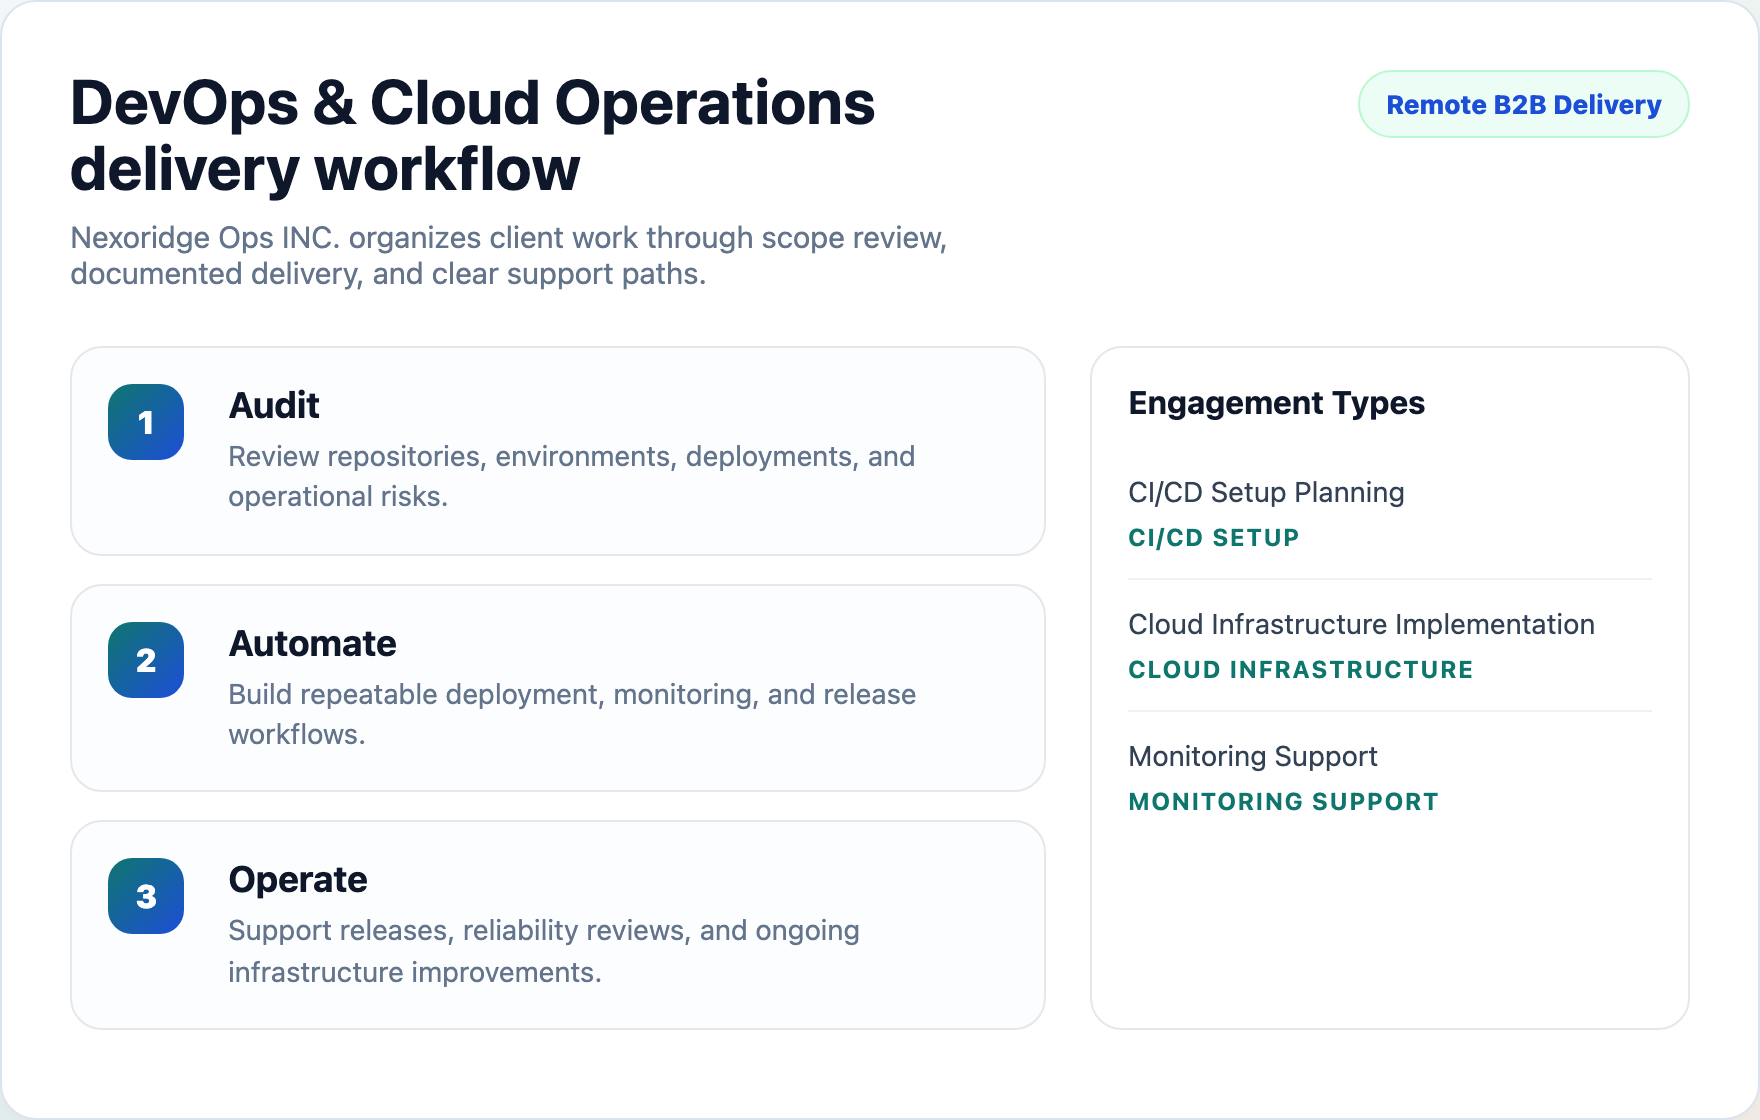Select the Operate step heading
1760x1120 pixels.
[x=298, y=879]
